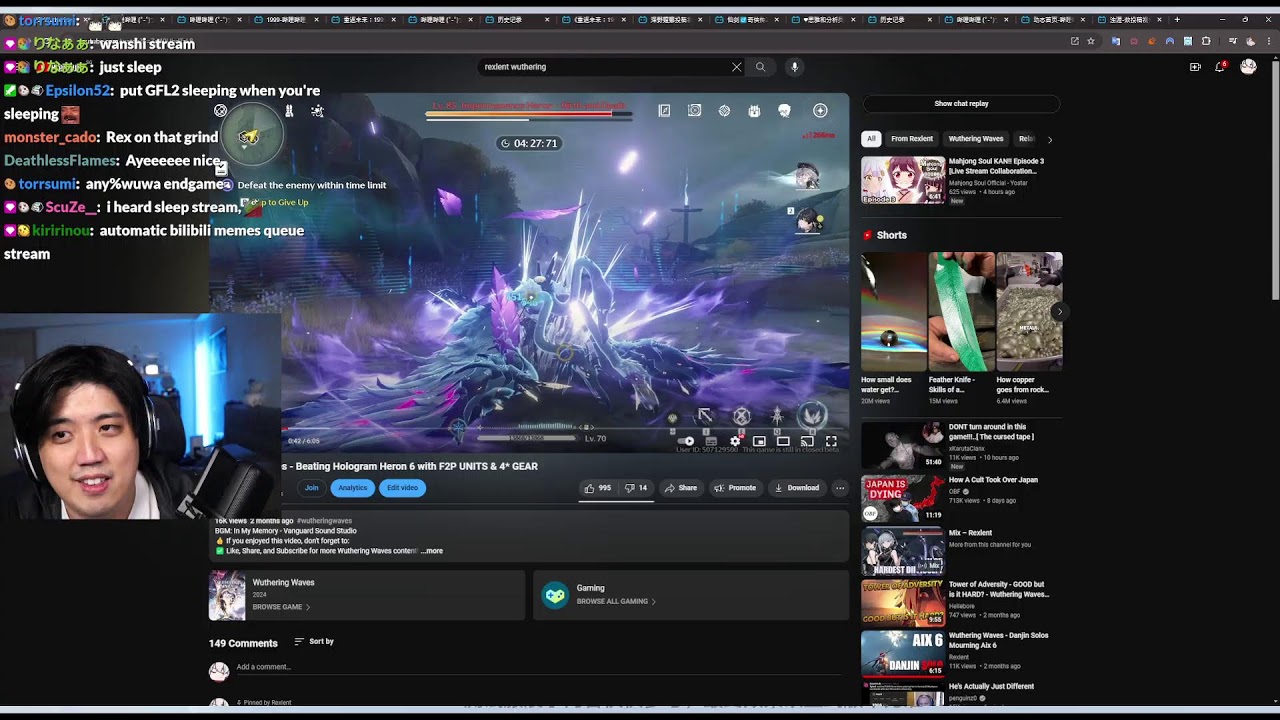Click the Edit video button
This screenshot has width=1280, height=720.
(402, 488)
